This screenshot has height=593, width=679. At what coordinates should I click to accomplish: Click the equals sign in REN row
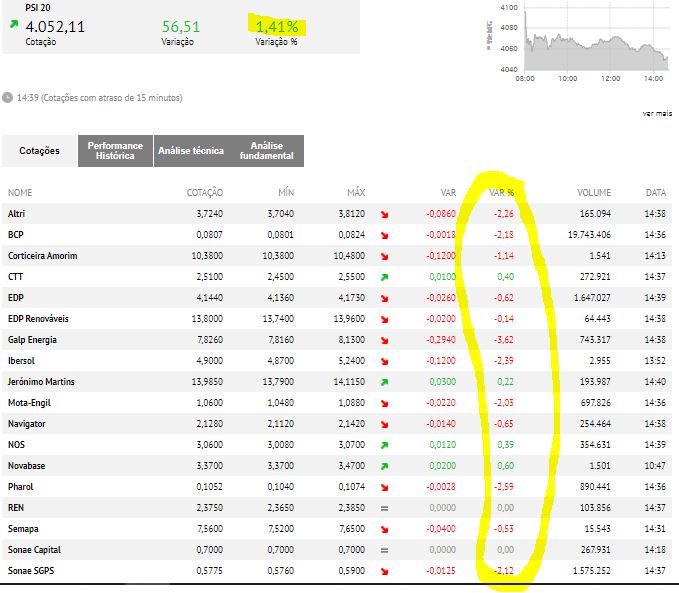(384, 508)
